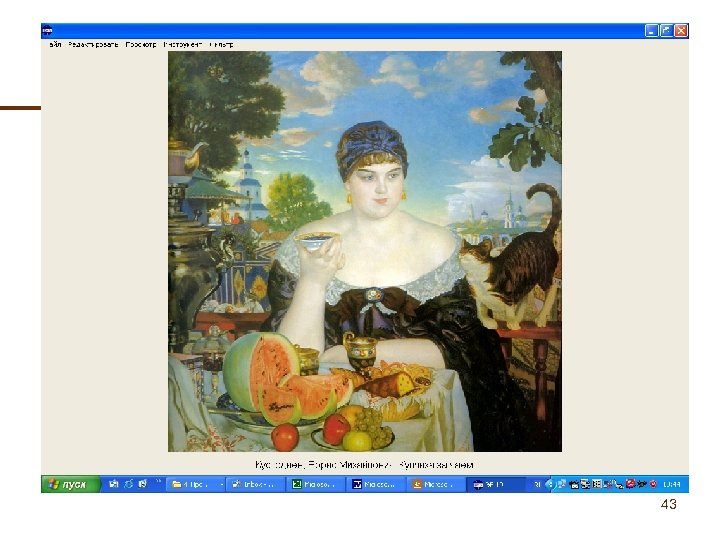The height and width of the screenshot is (540, 720).
Task: Switch to the Word taskbar button
Action: coord(376,484)
